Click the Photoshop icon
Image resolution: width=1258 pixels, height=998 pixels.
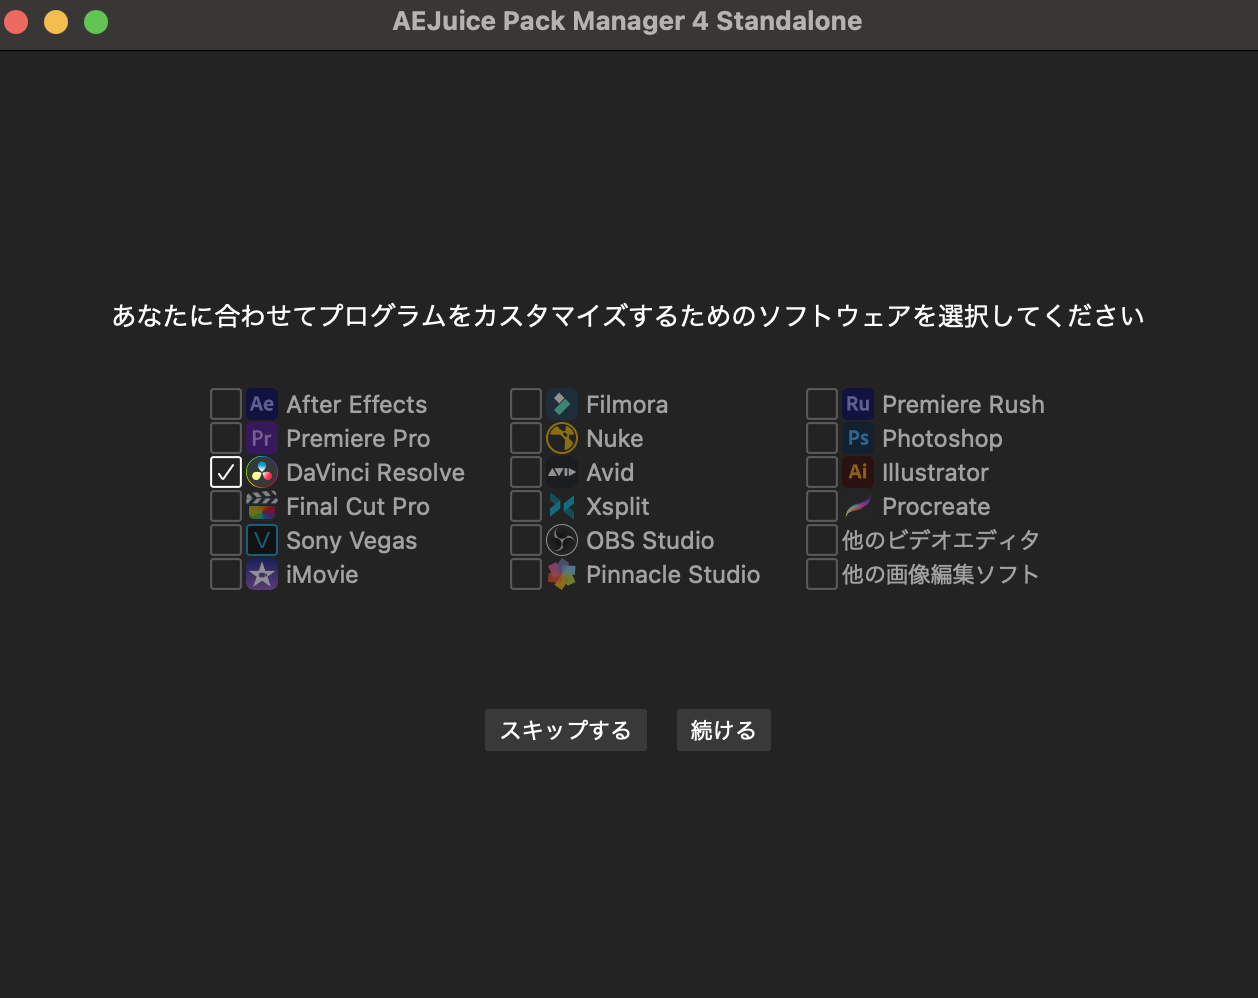click(857, 438)
